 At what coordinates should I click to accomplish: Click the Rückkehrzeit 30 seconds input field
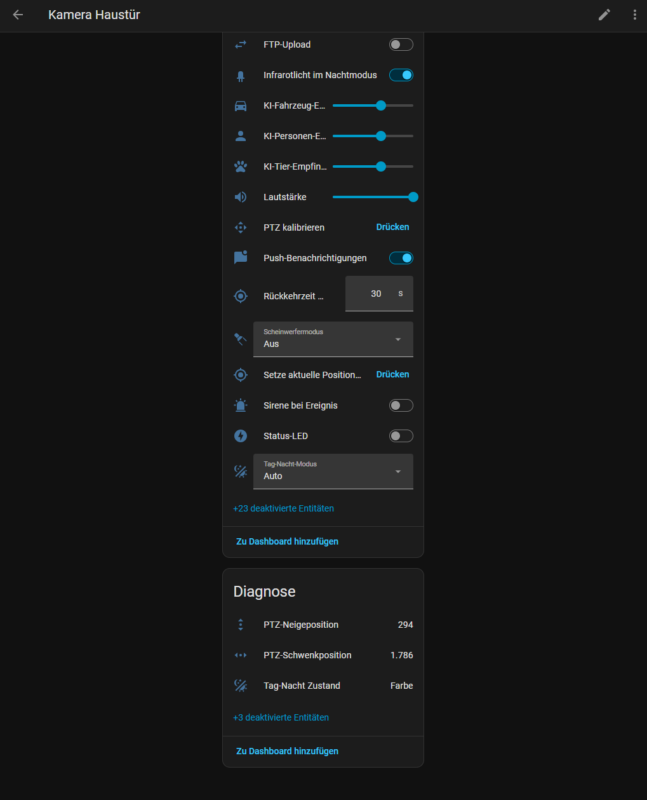point(379,294)
